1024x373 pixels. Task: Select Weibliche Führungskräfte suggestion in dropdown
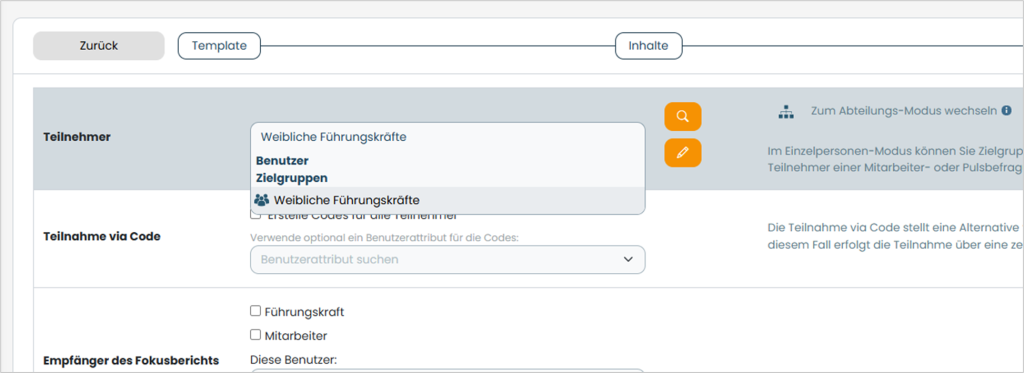click(447, 200)
